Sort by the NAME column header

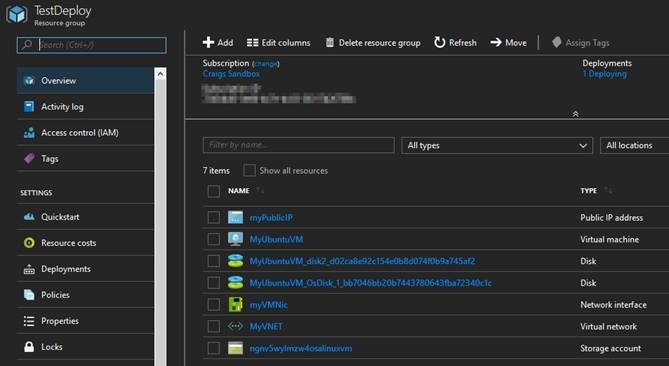(x=239, y=191)
